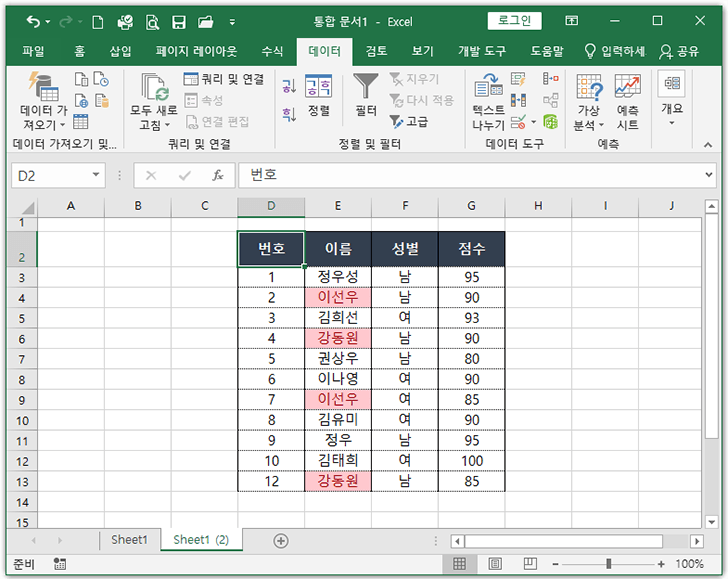Open ribbon display options button
Screen dimensions: 728x579
tap(572, 21)
